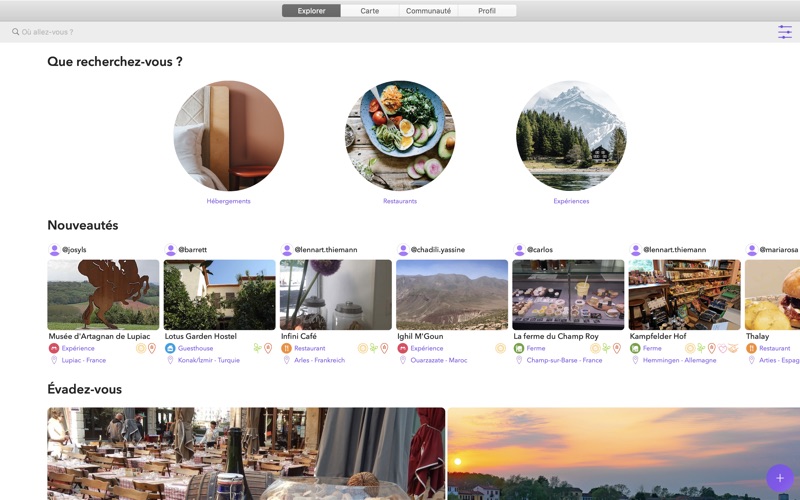Click location pin beside Champ-sur-Barse - France

[519, 360]
